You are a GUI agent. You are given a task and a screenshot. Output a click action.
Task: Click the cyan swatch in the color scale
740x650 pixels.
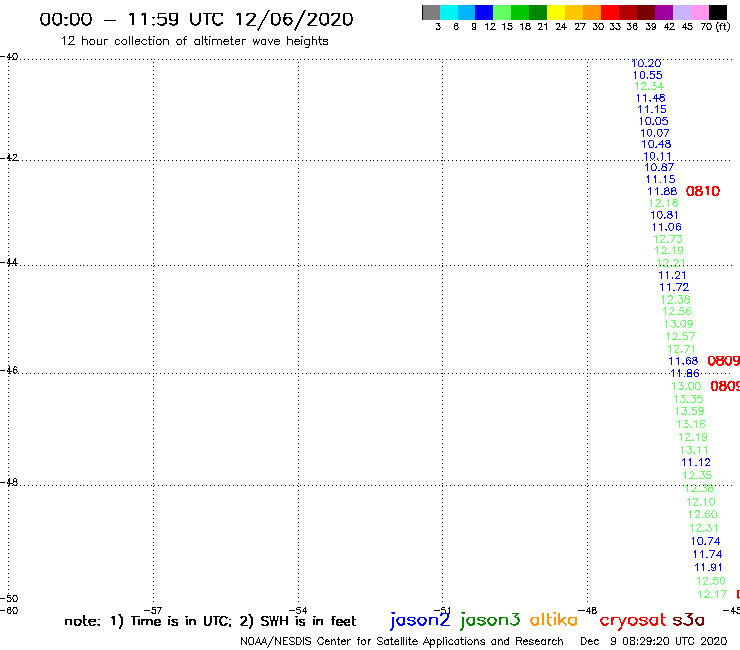click(449, 12)
